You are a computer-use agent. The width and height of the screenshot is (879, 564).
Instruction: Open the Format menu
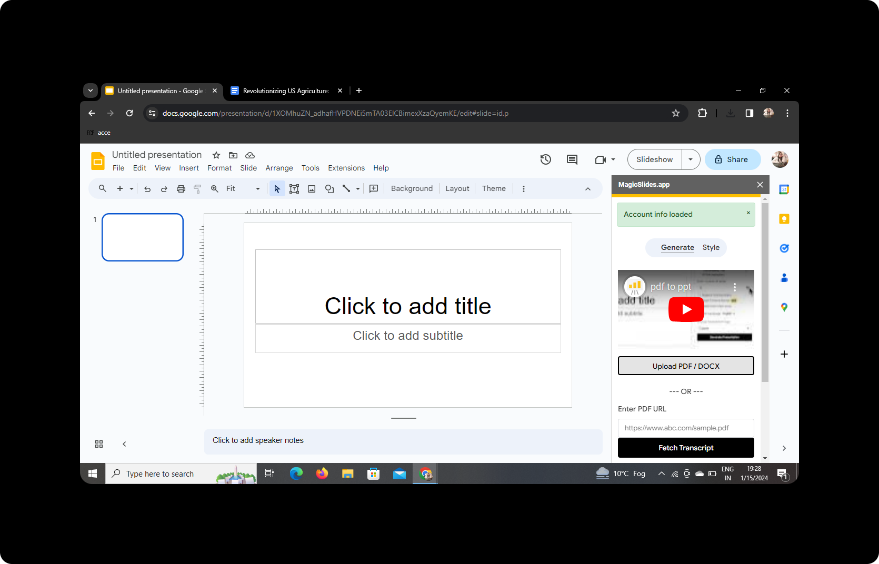pyautogui.click(x=219, y=168)
